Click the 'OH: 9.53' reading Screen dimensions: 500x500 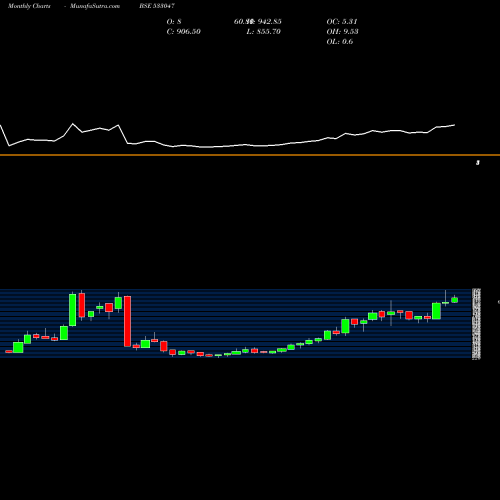click(342, 32)
